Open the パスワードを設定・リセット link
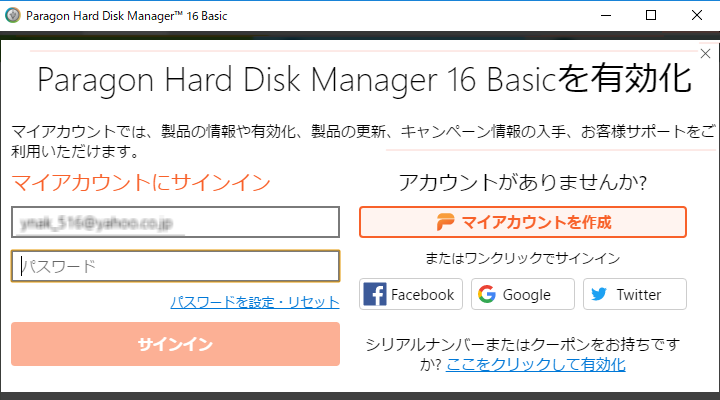This screenshot has height=400, width=720. click(x=255, y=302)
